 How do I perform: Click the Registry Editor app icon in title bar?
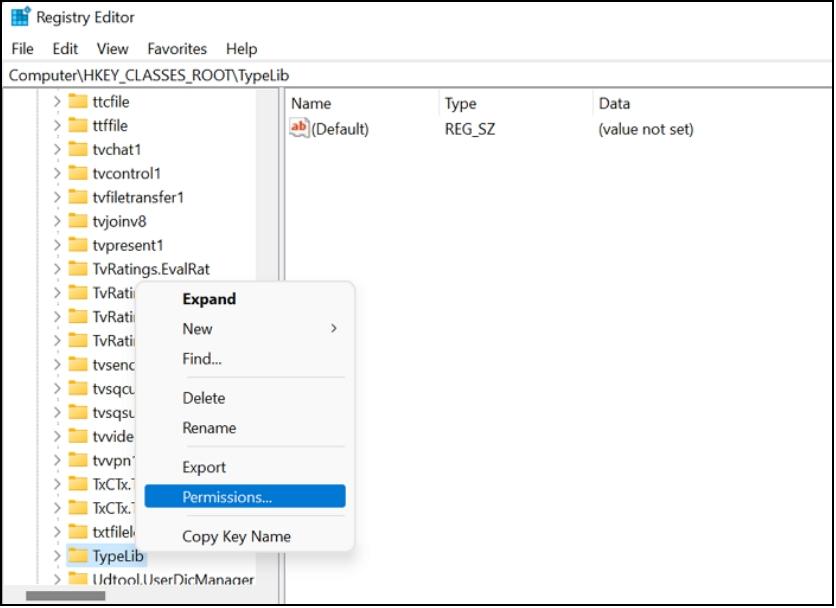tap(20, 17)
